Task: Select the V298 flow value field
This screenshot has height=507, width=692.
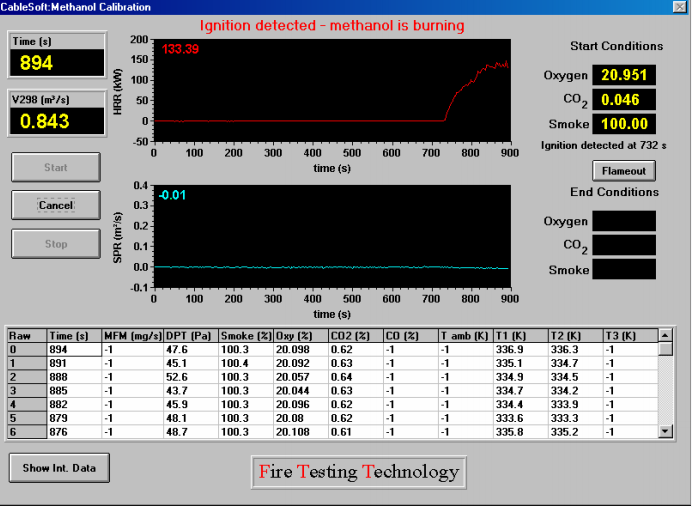Action: 55,121
